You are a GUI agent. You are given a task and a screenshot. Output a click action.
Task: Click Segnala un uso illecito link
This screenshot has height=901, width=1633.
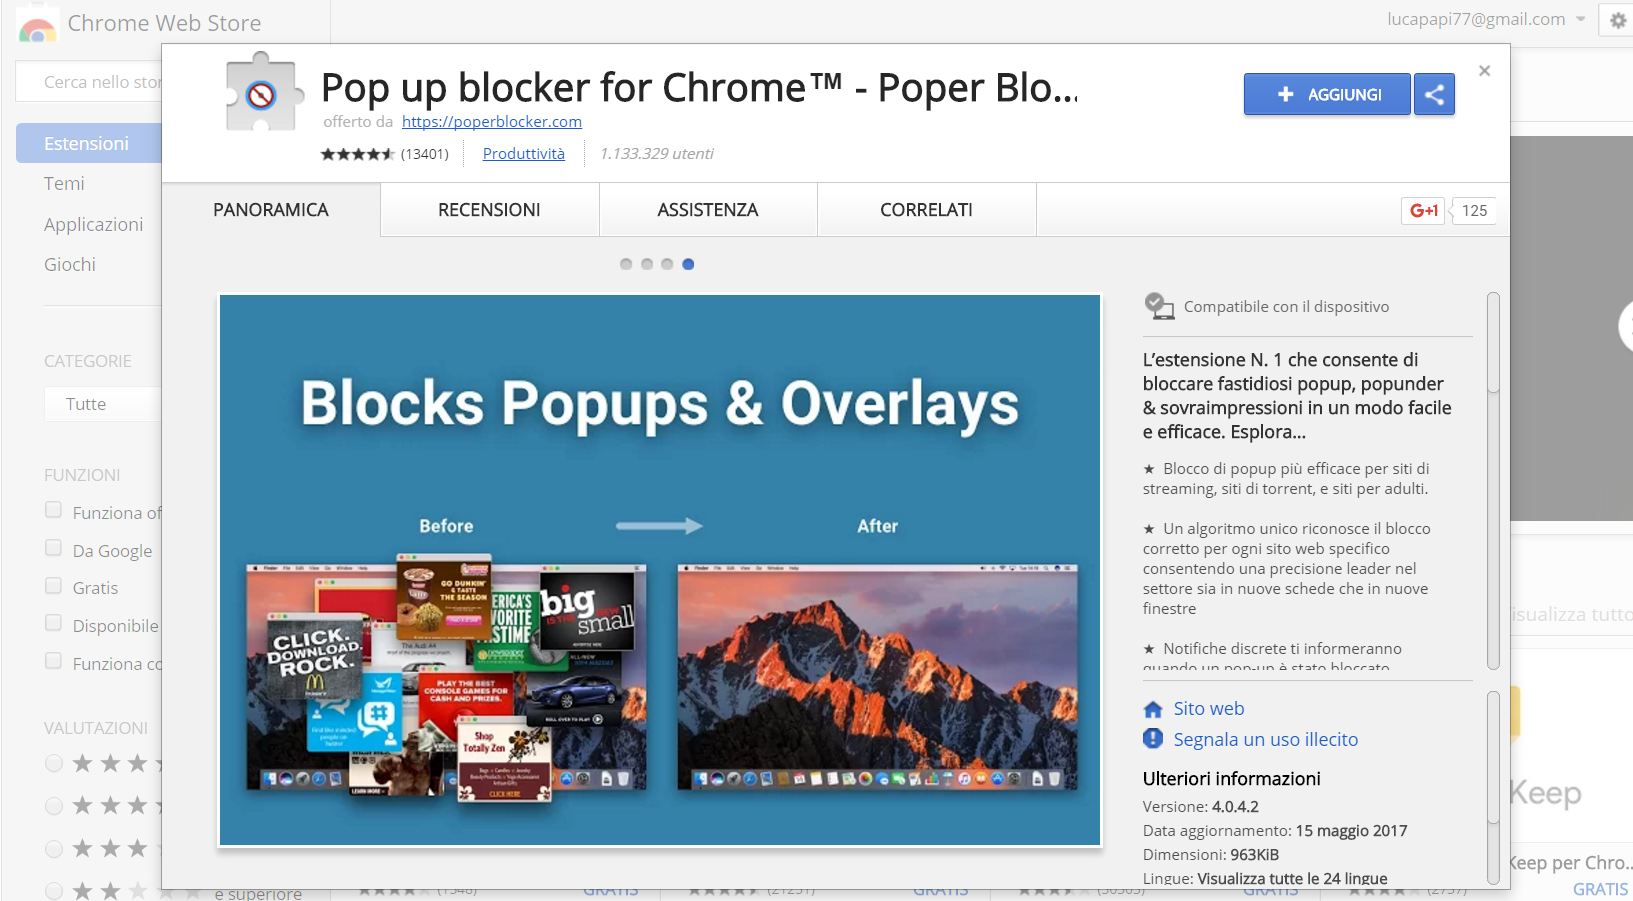click(1265, 739)
